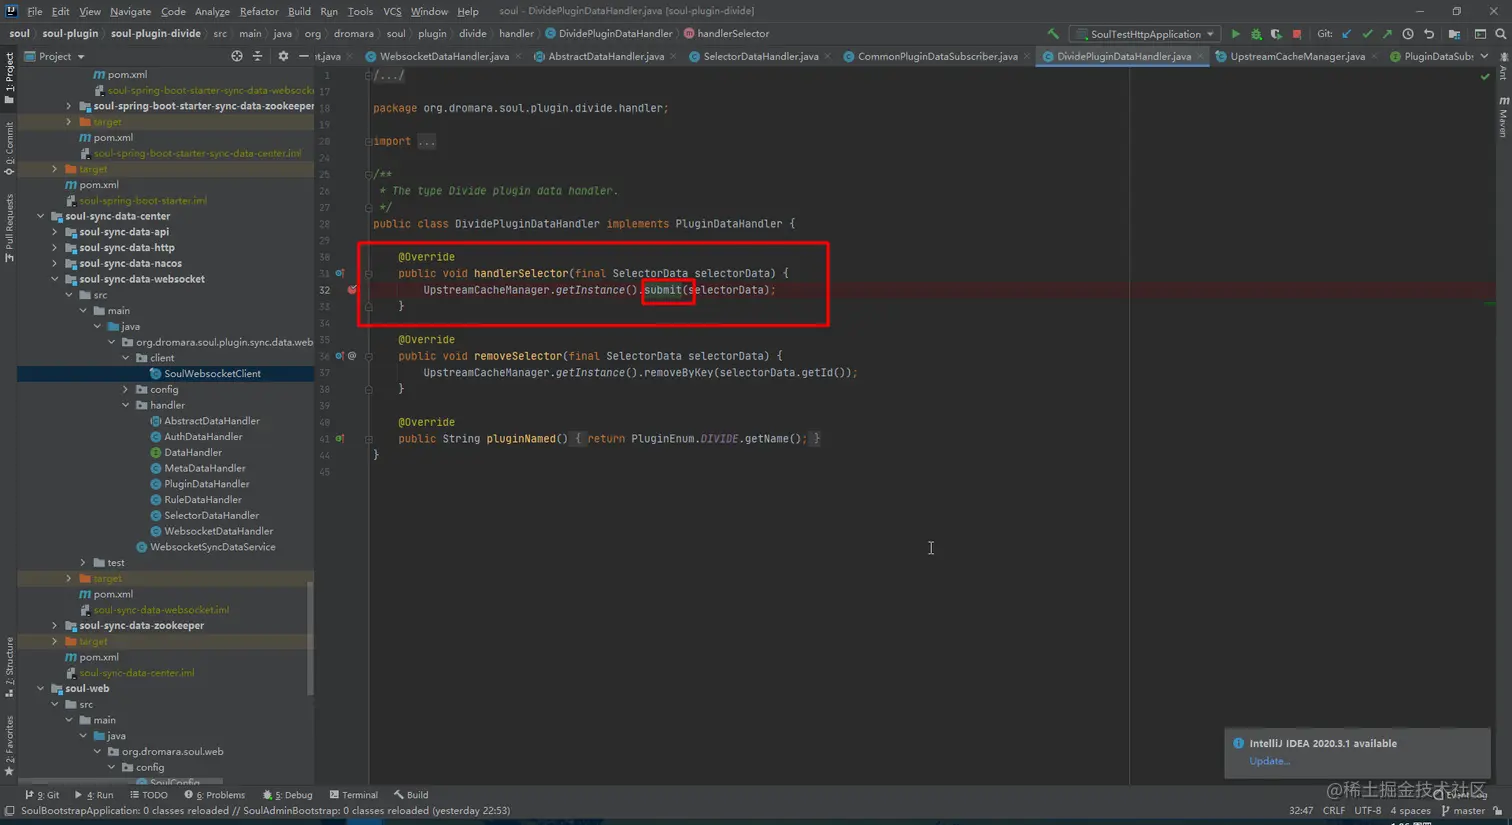Open the Pull Requests tool window stripe button

coord(9,228)
